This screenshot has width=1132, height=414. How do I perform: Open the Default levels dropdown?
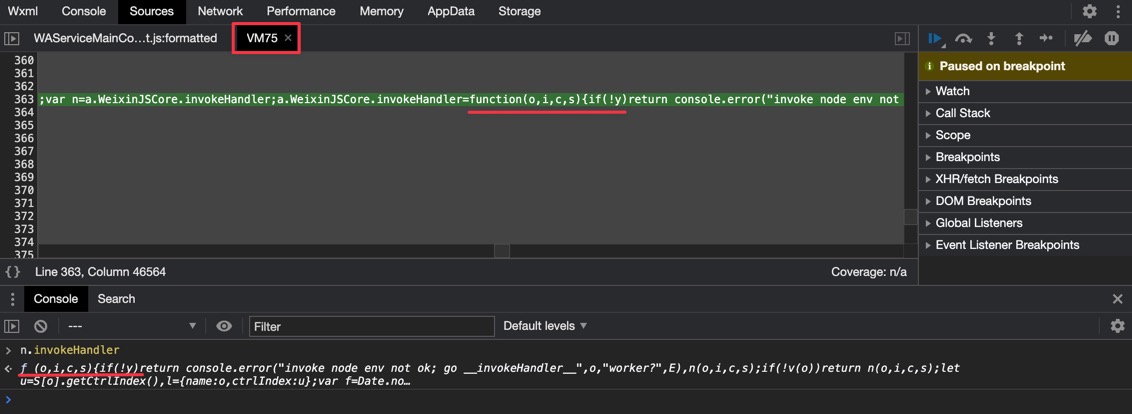pyautogui.click(x=545, y=326)
